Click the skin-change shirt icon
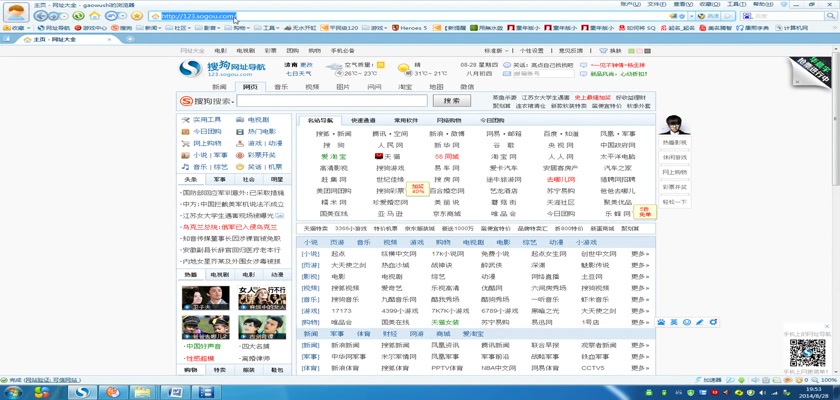Image resolution: width=840 pixels, height=400 pixels. coord(603,51)
